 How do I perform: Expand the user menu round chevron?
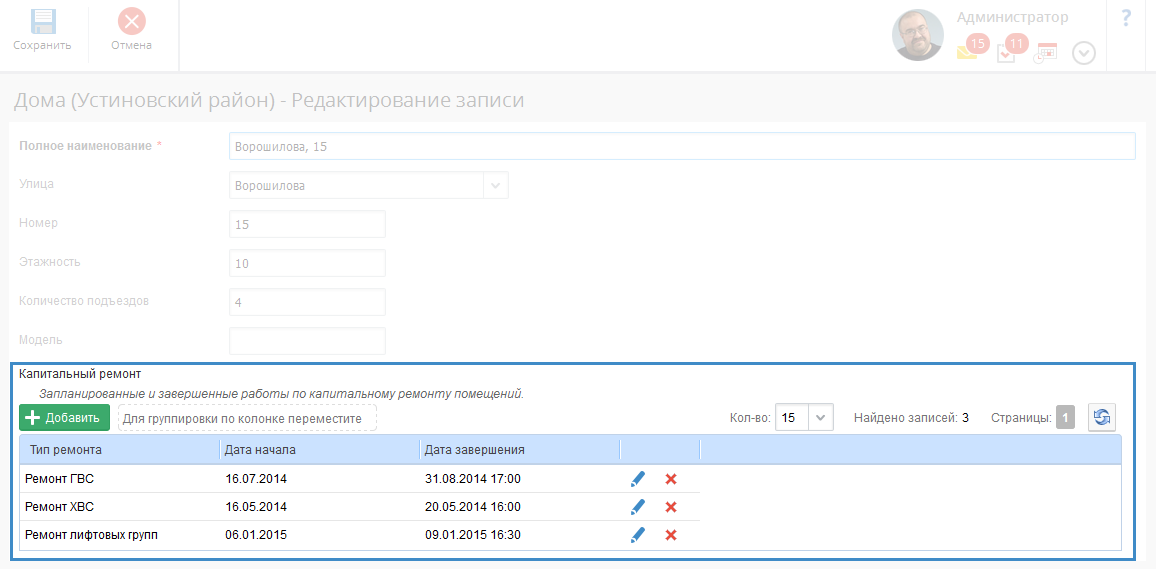[x=1084, y=53]
